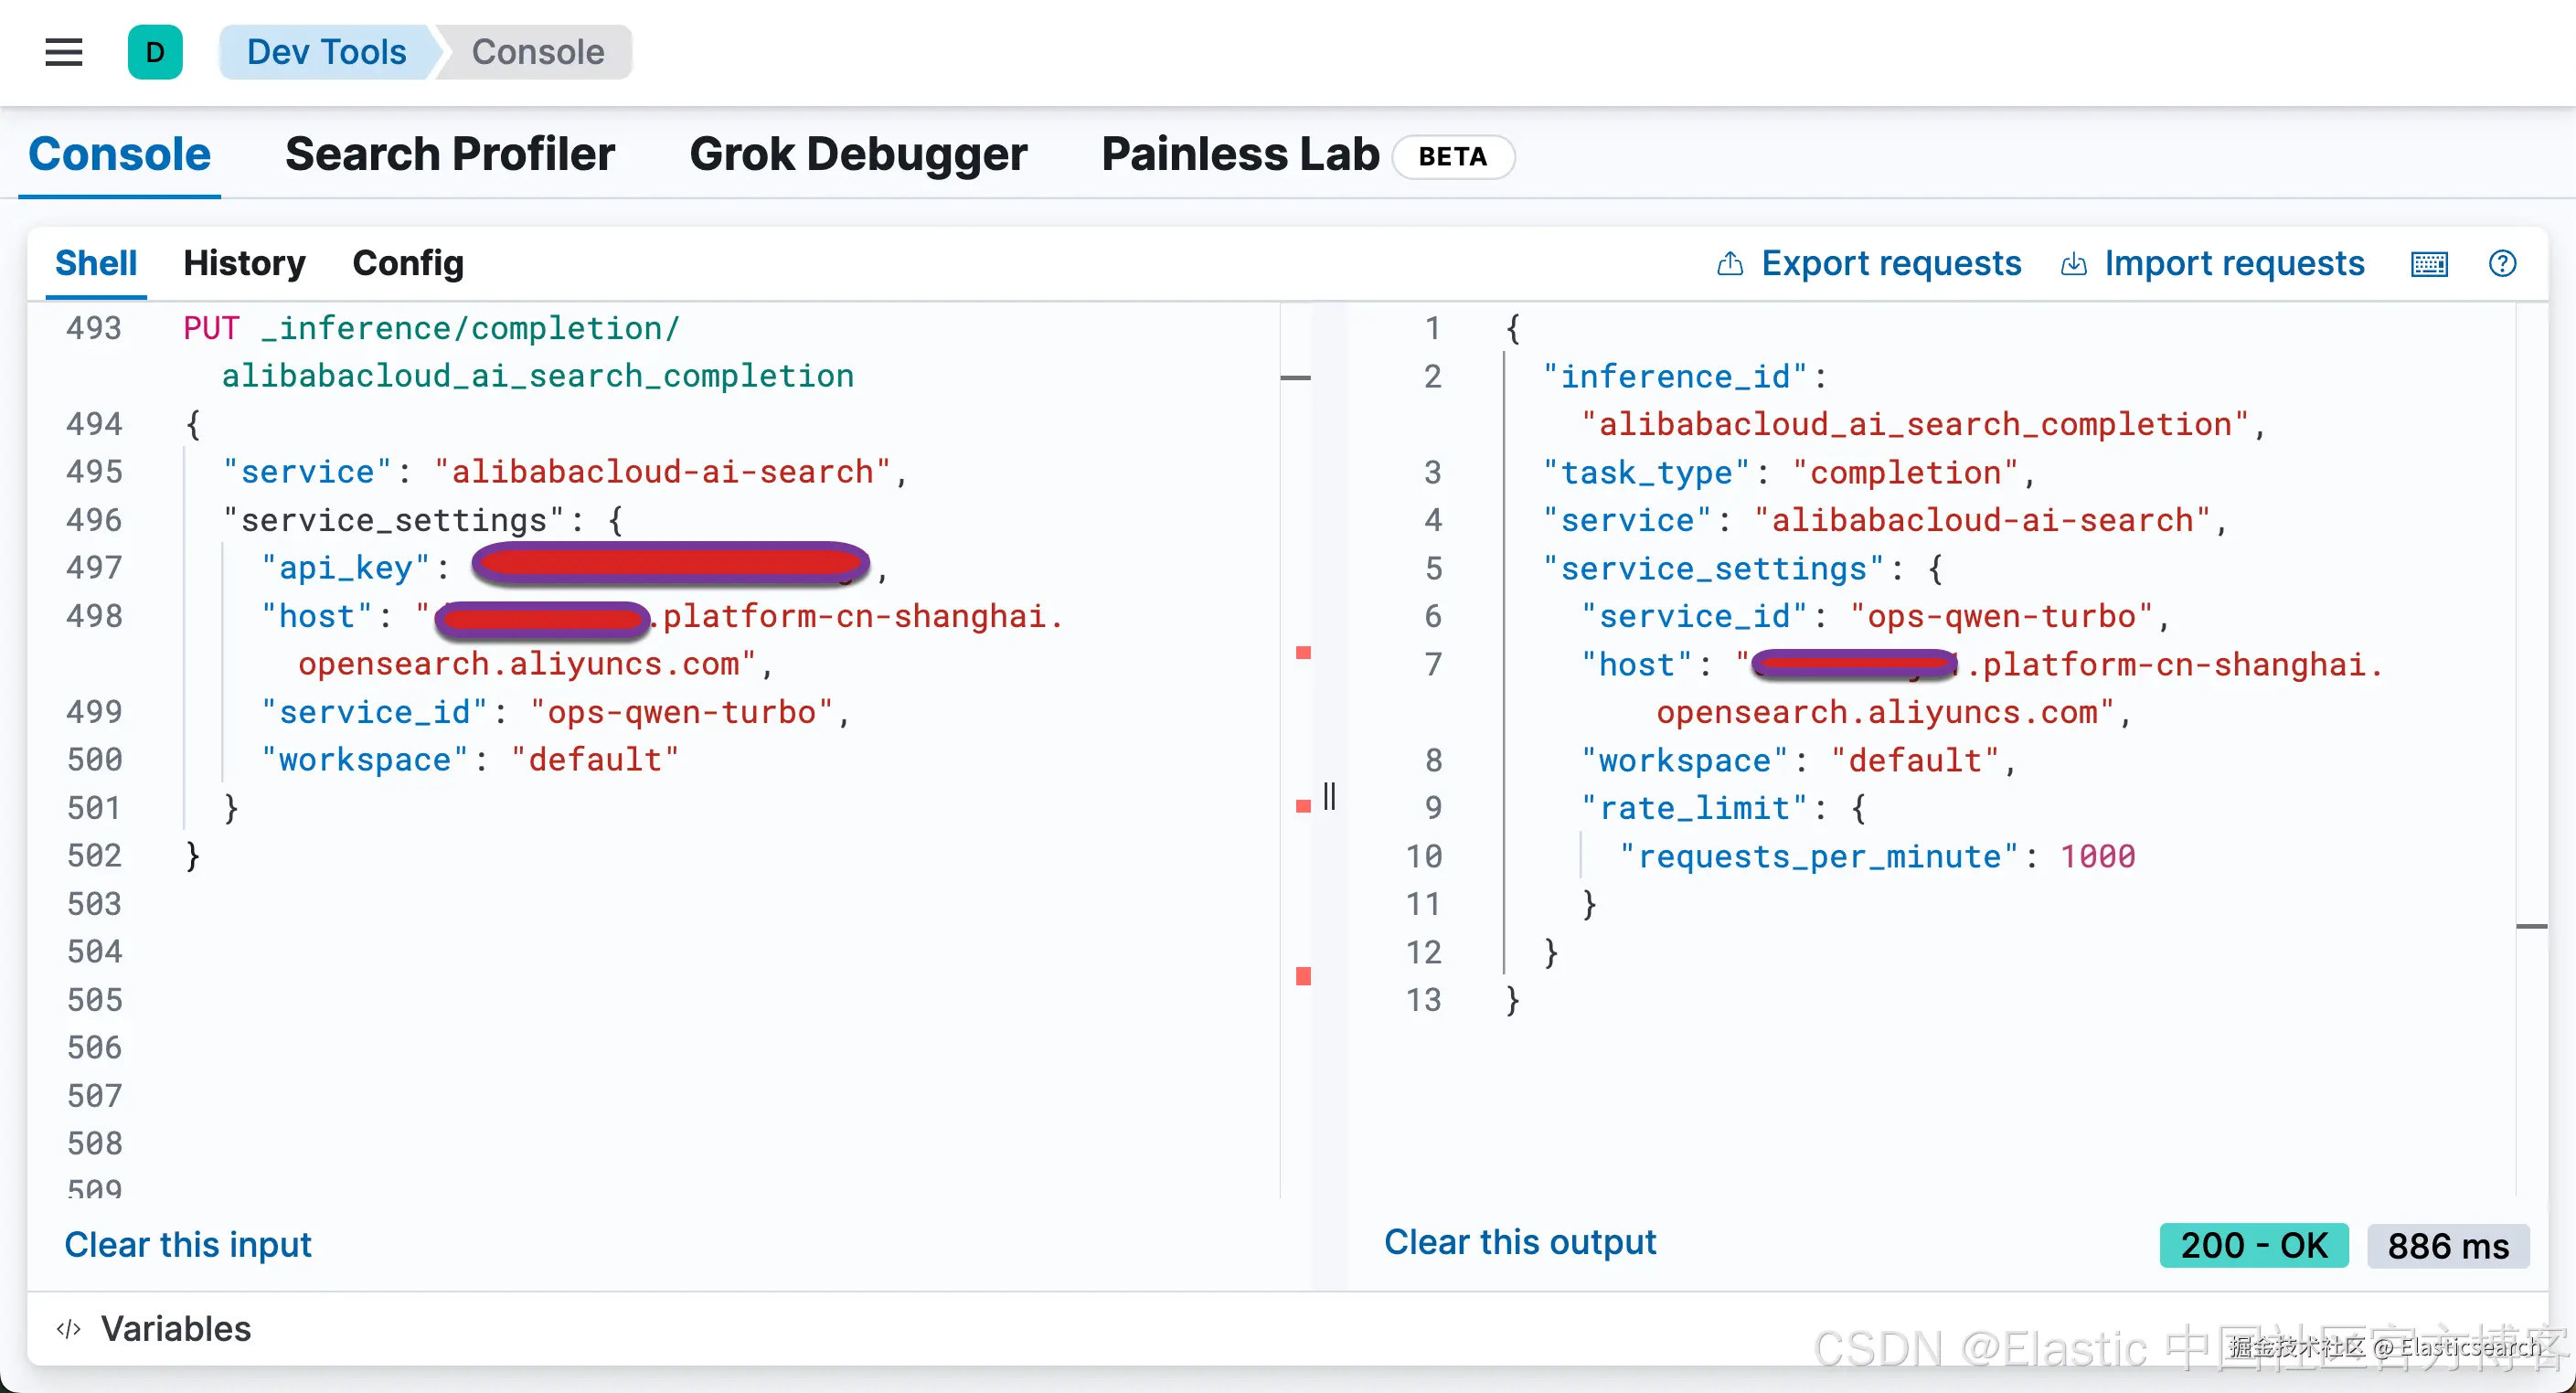This screenshot has width=2576, height=1393.
Task: Click Clear this input
Action: coord(188,1245)
